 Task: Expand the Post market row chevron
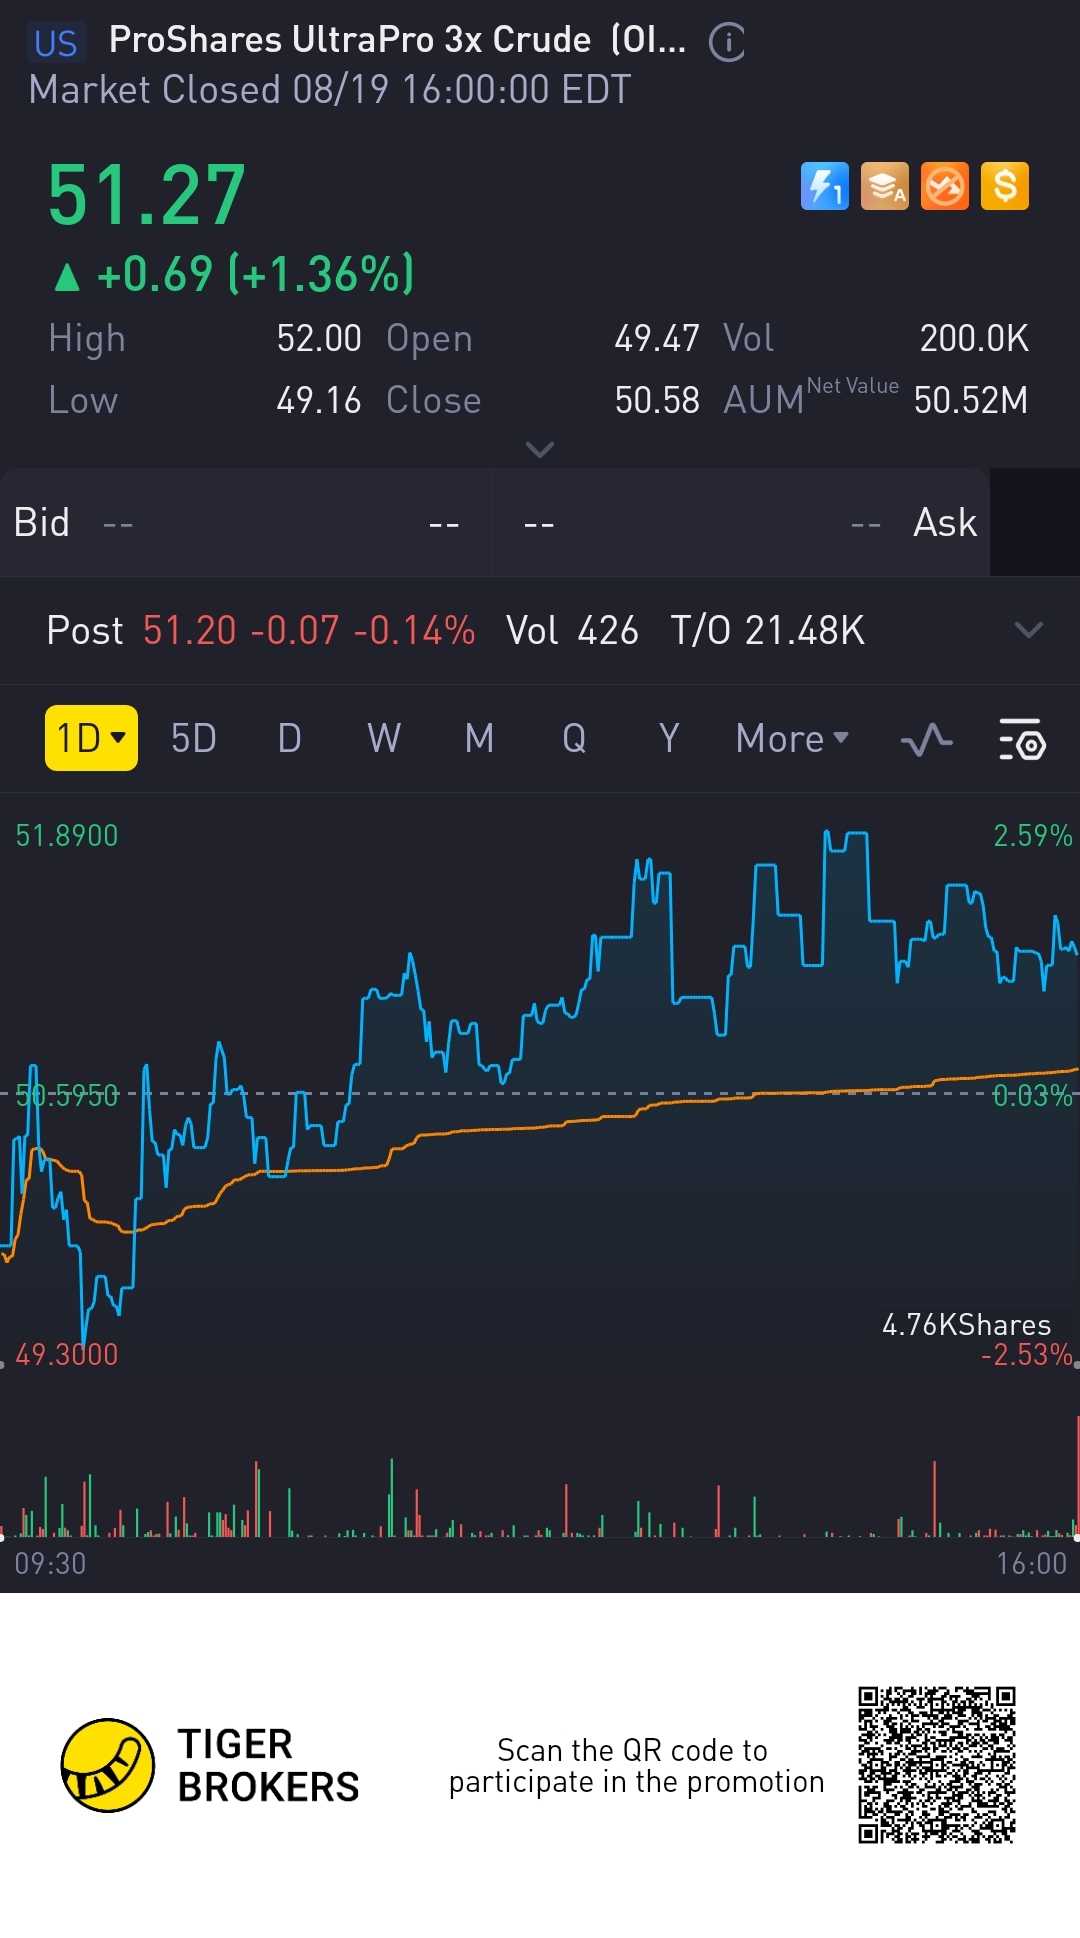coord(1028,630)
